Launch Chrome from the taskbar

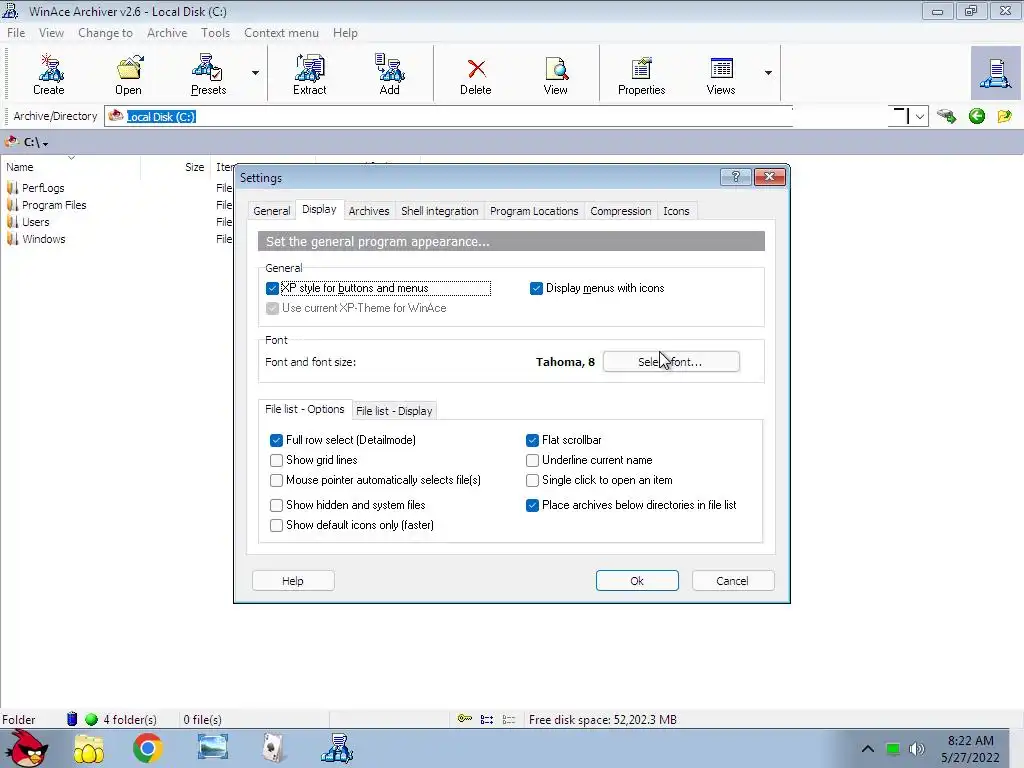click(148, 748)
